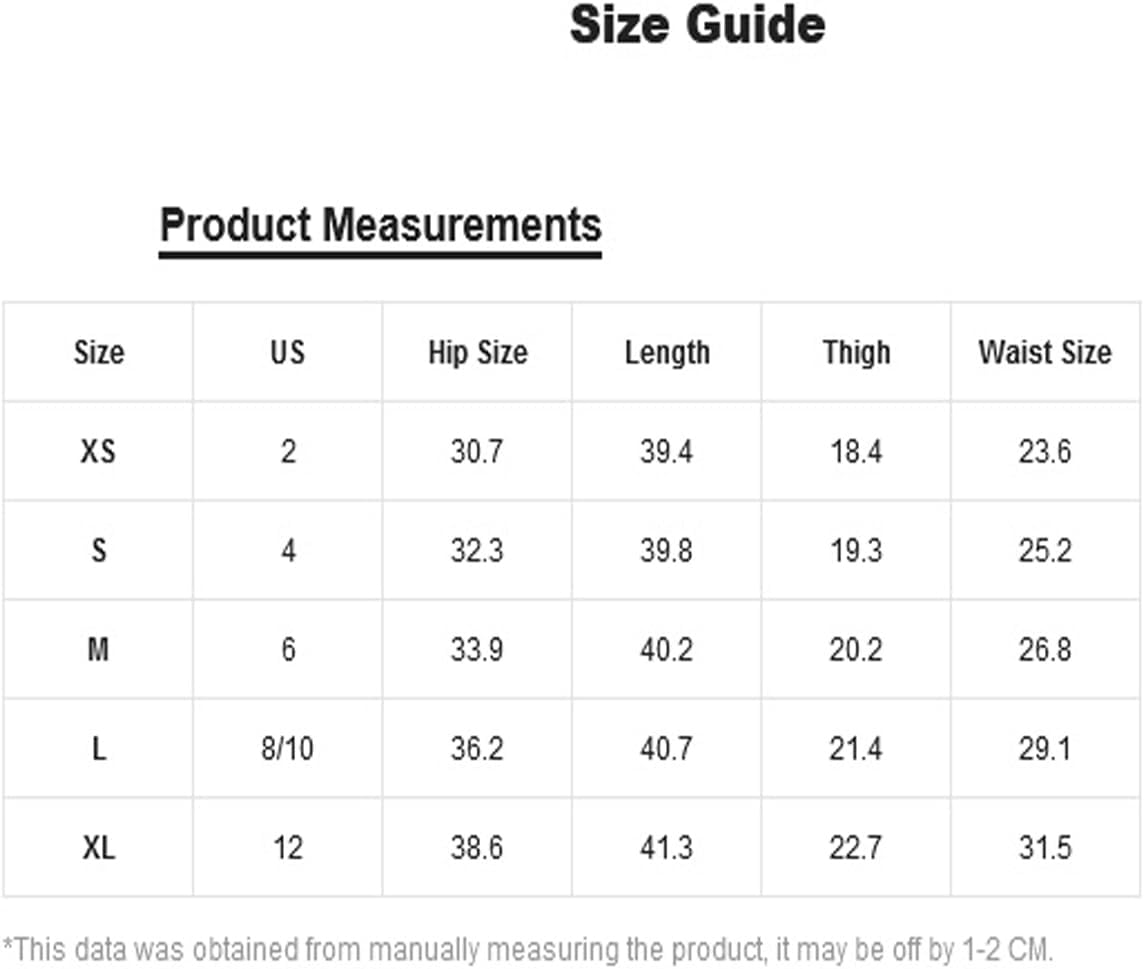Select the 26.8 waist size cell
Screen dimensions: 1144x969
click(1045, 649)
